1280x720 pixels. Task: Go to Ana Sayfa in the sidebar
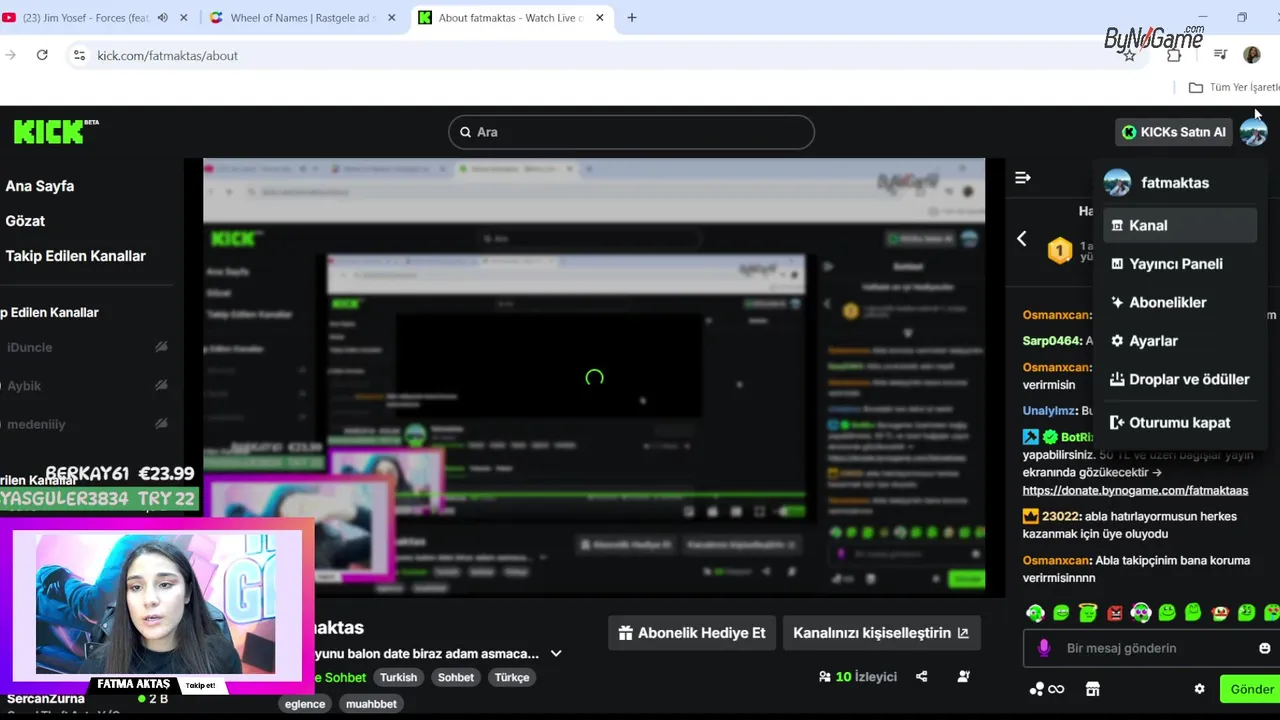tap(40, 186)
